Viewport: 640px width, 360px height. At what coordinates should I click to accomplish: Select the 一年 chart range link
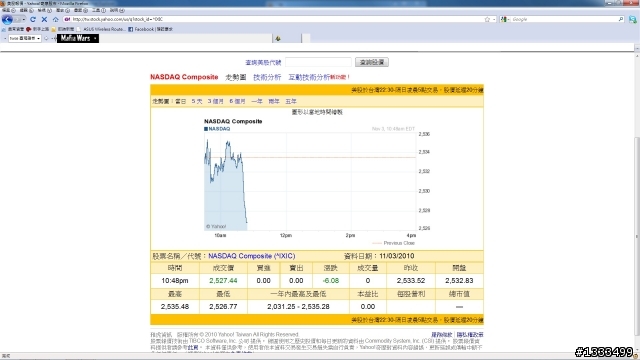257,101
